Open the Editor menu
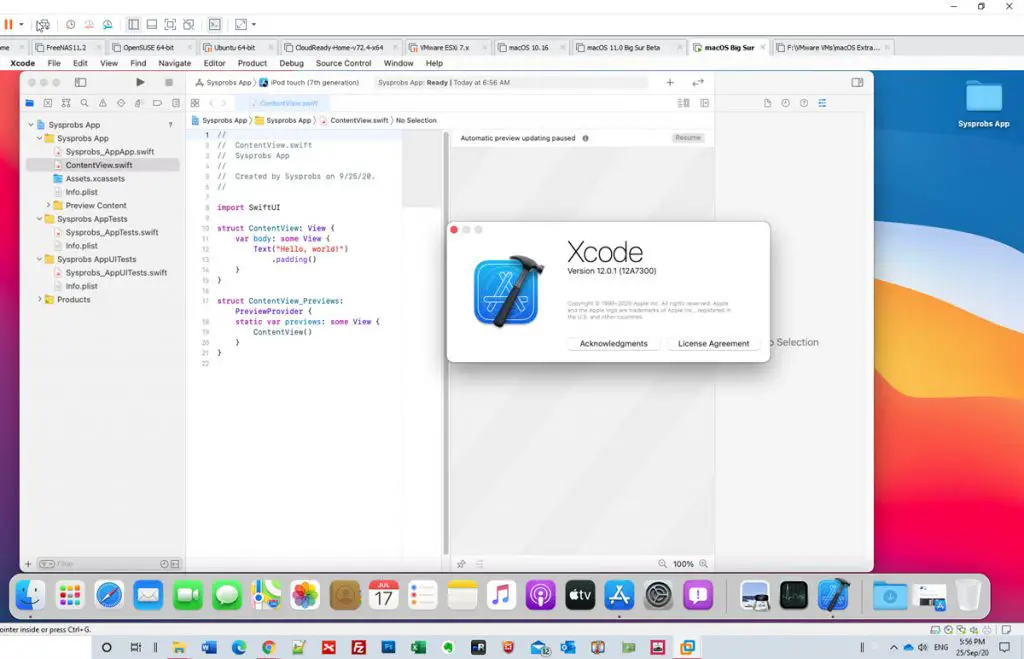 (214, 63)
